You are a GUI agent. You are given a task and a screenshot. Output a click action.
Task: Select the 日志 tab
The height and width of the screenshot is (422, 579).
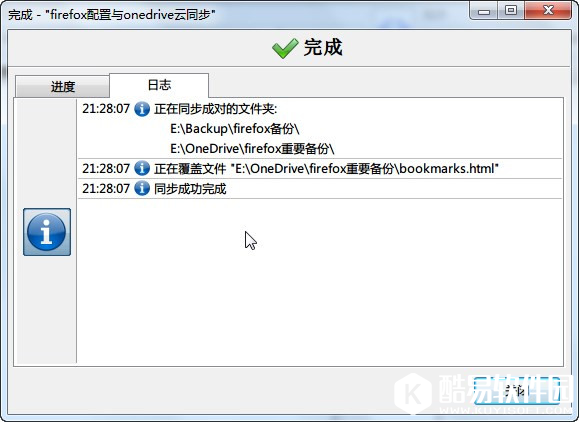(159, 85)
